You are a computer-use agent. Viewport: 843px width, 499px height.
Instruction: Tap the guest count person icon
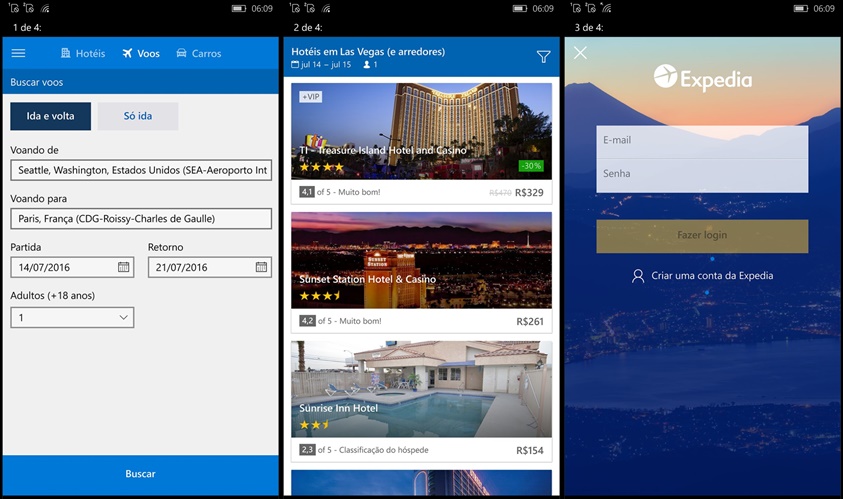pyautogui.click(x=367, y=65)
